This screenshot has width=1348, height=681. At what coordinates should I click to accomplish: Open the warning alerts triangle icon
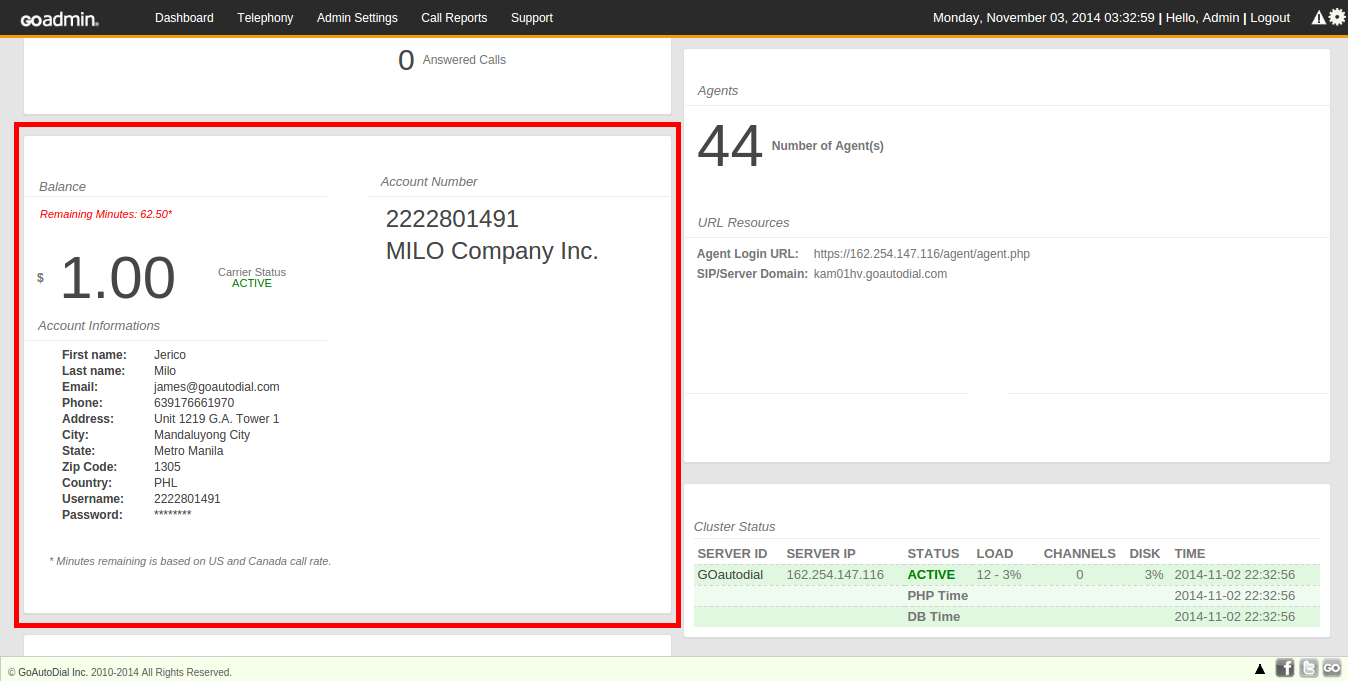tap(1319, 17)
